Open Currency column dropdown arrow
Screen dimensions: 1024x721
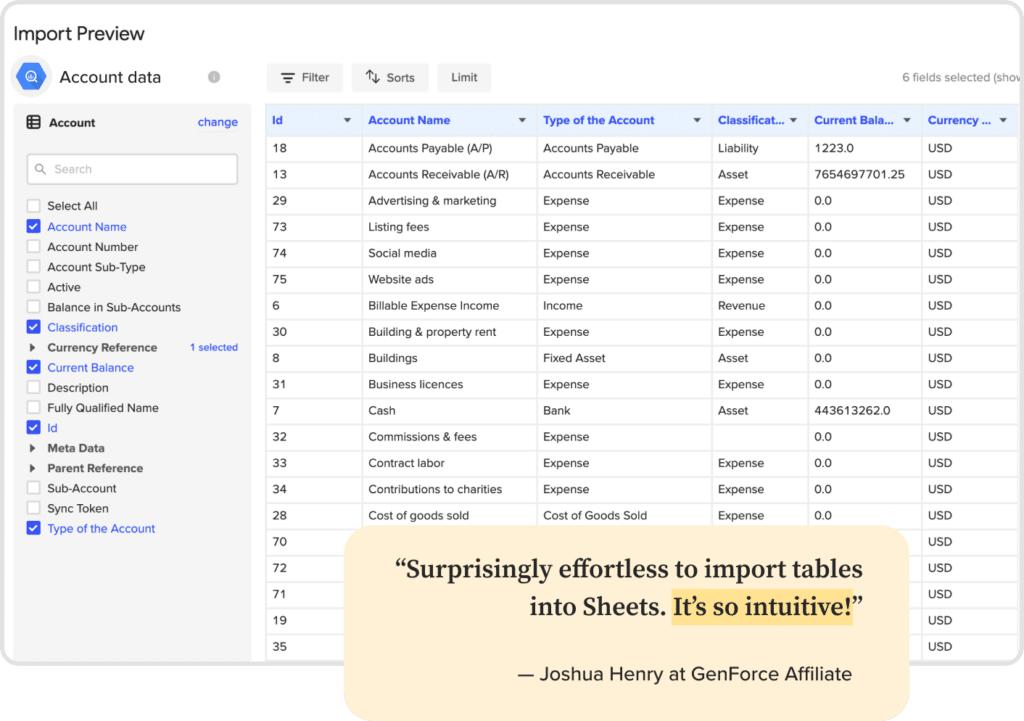click(1003, 120)
